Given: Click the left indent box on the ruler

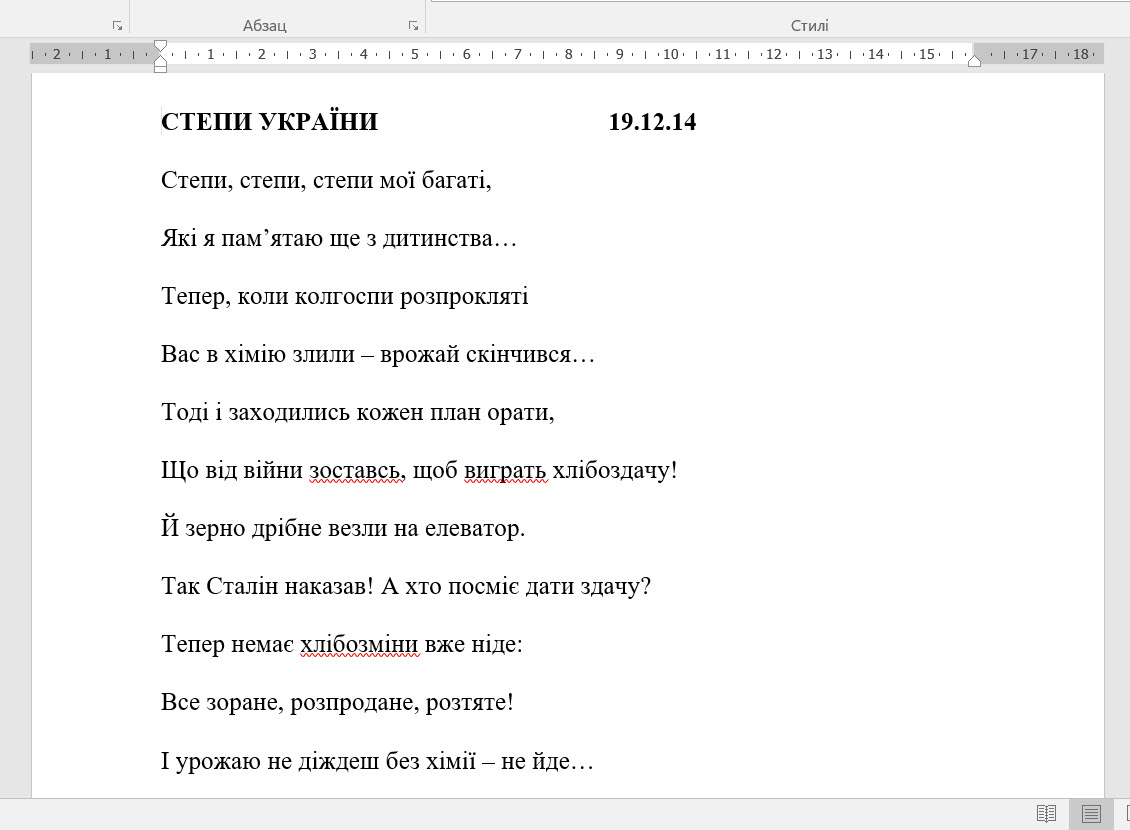Looking at the screenshot, I should click(161, 68).
